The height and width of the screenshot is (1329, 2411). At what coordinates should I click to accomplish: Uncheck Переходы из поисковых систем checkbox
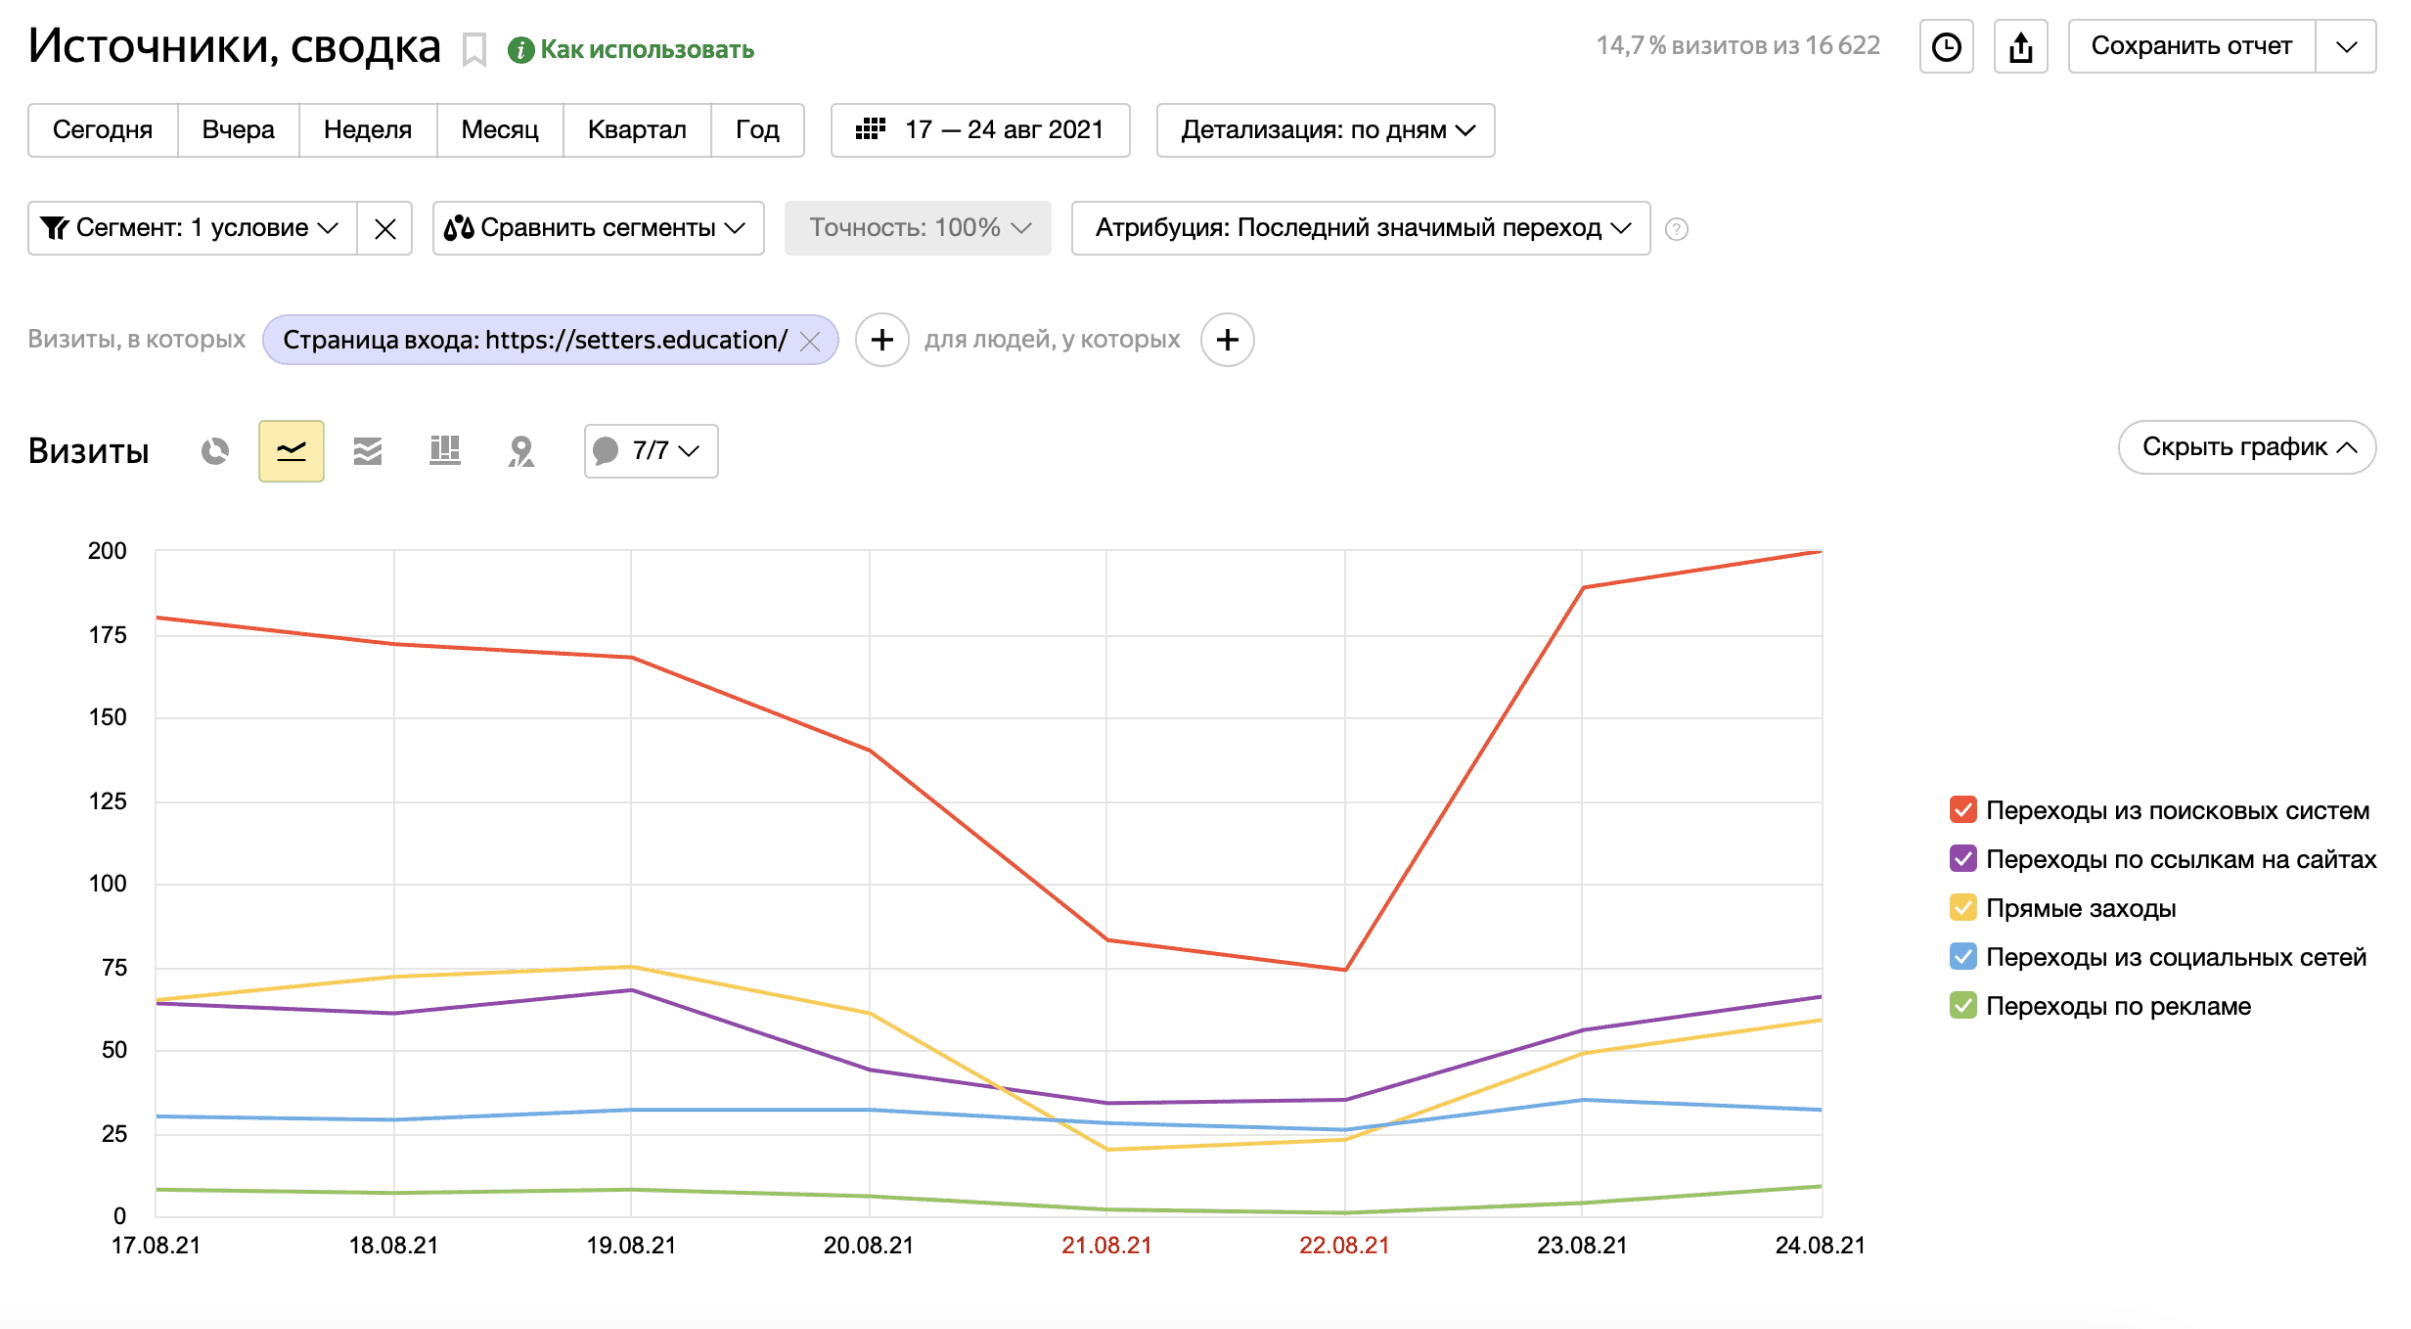click(x=1962, y=810)
